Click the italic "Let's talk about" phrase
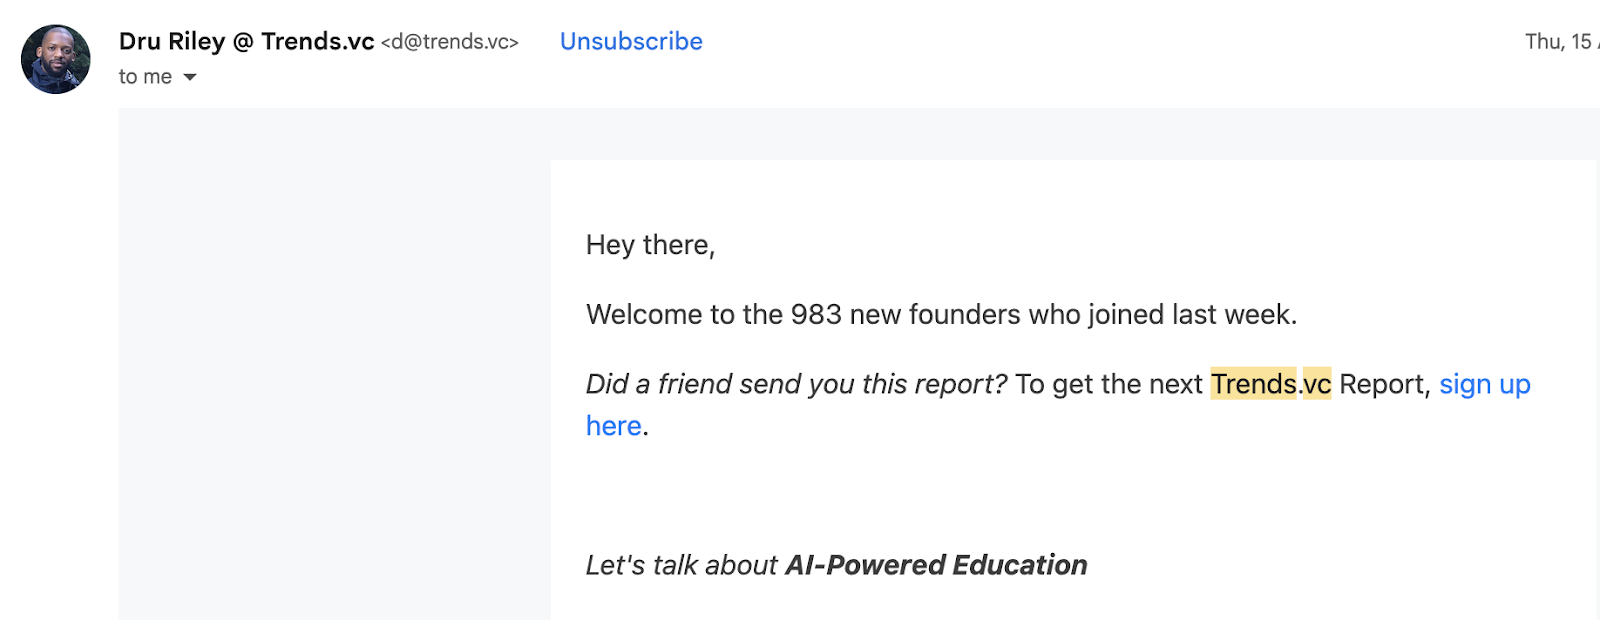Screen dimensions: 1600x620 pos(681,565)
